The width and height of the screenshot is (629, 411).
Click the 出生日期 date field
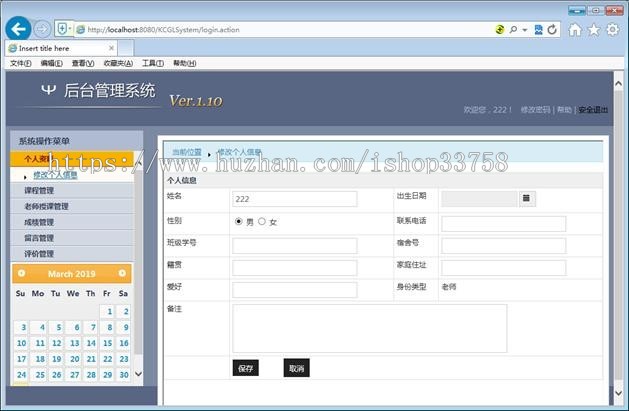(x=479, y=199)
